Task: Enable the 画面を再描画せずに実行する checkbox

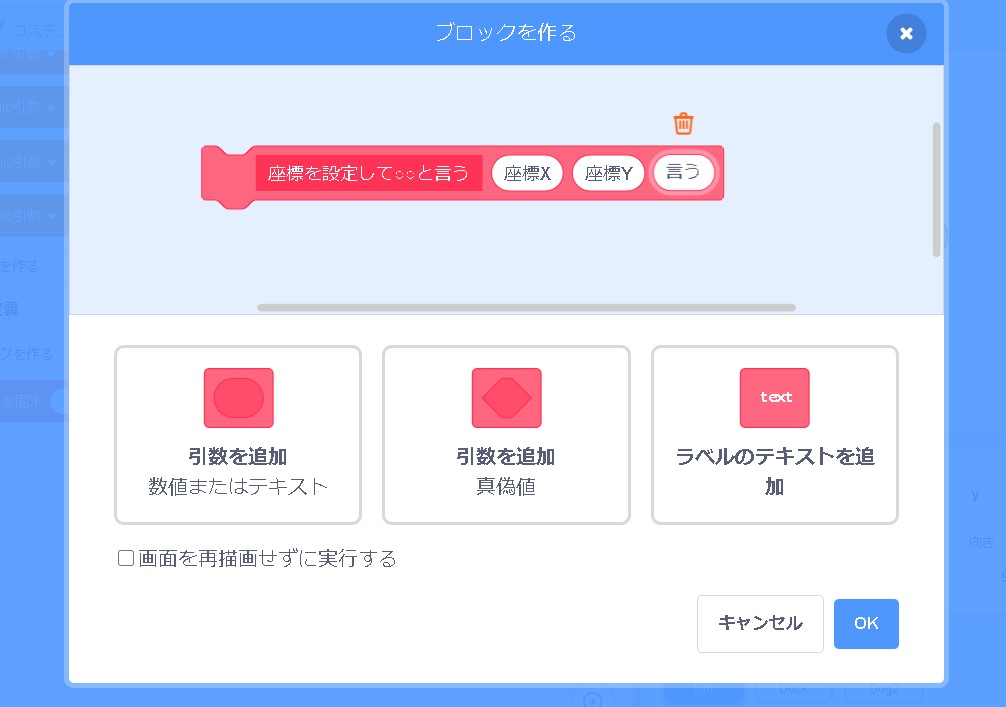Action: tap(126, 558)
